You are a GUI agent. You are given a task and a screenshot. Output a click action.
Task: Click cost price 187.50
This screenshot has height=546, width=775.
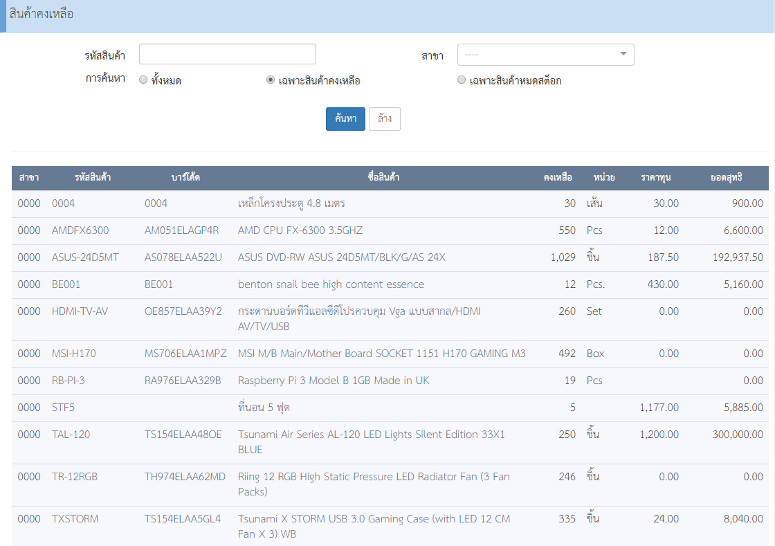coord(663,257)
